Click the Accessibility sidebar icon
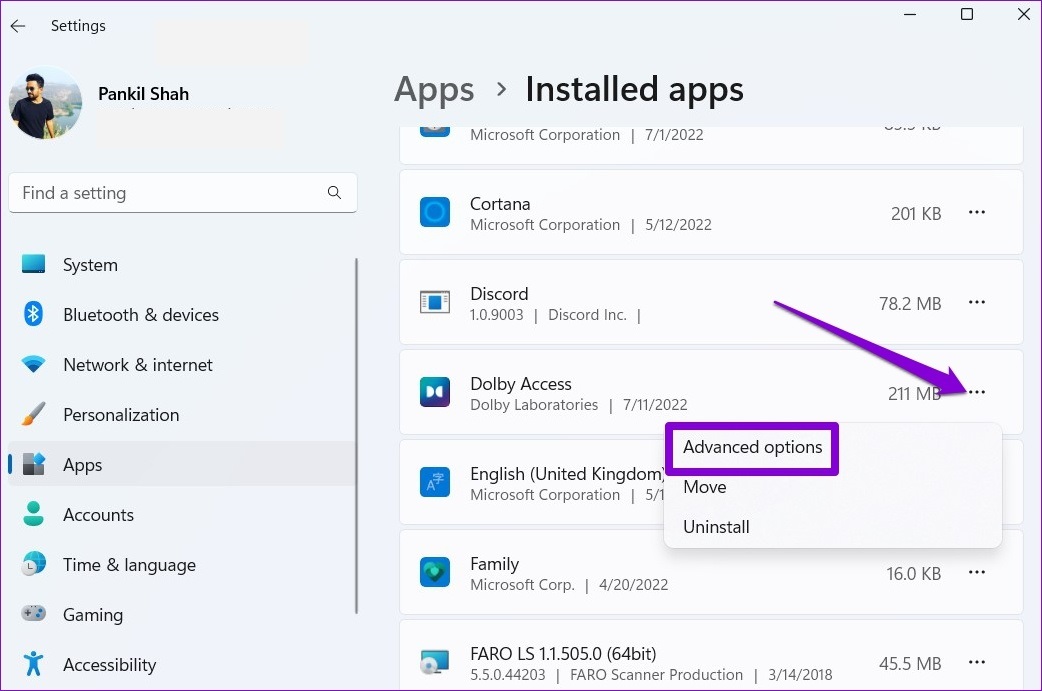The width and height of the screenshot is (1042, 691). (34, 665)
